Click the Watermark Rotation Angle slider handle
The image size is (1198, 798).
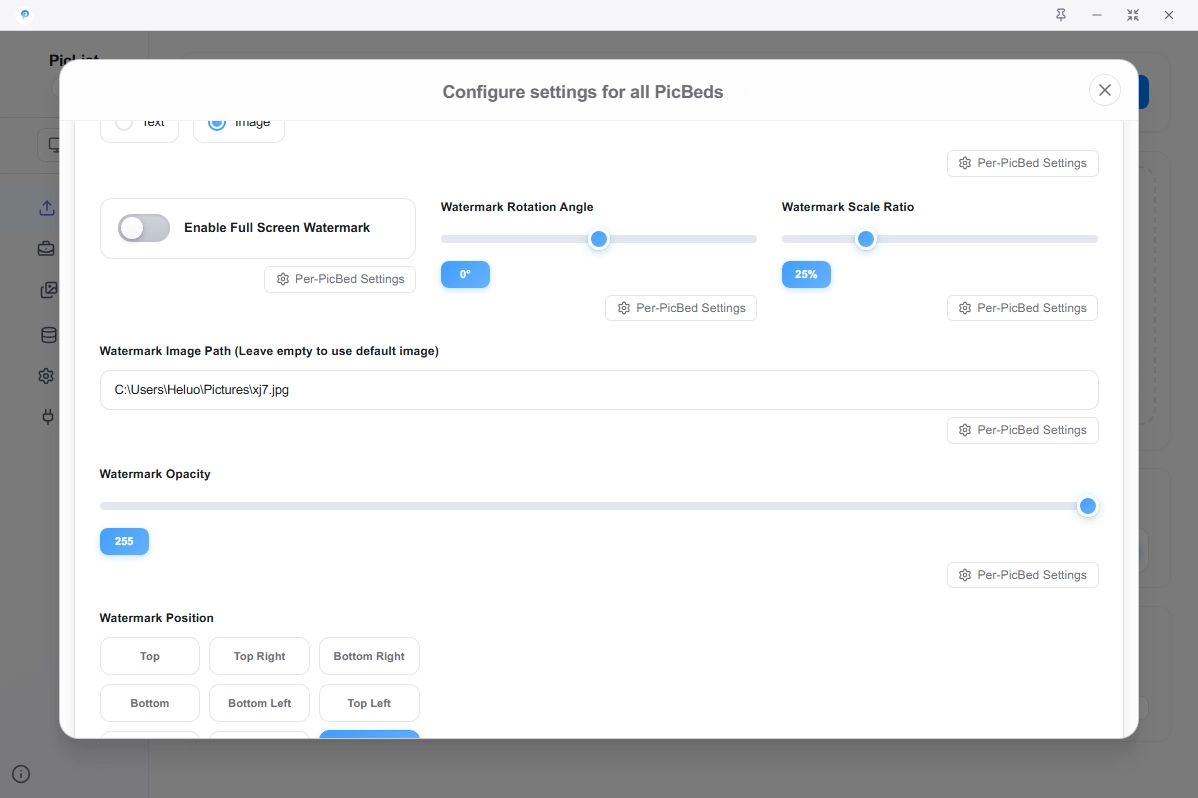click(598, 239)
